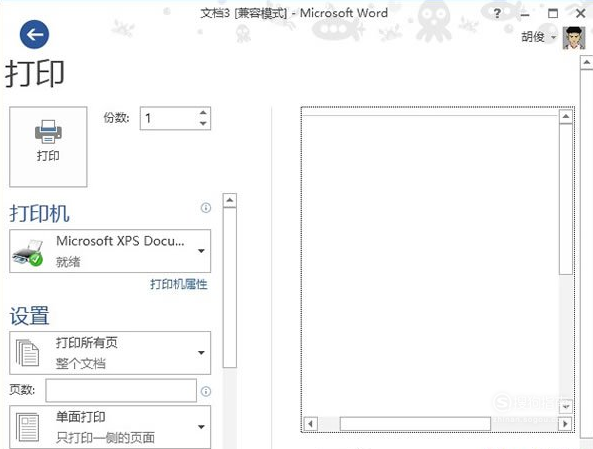This screenshot has width=593, height=449.
Task: Click preview horizontal scrollbar thumb
Action: (415, 424)
